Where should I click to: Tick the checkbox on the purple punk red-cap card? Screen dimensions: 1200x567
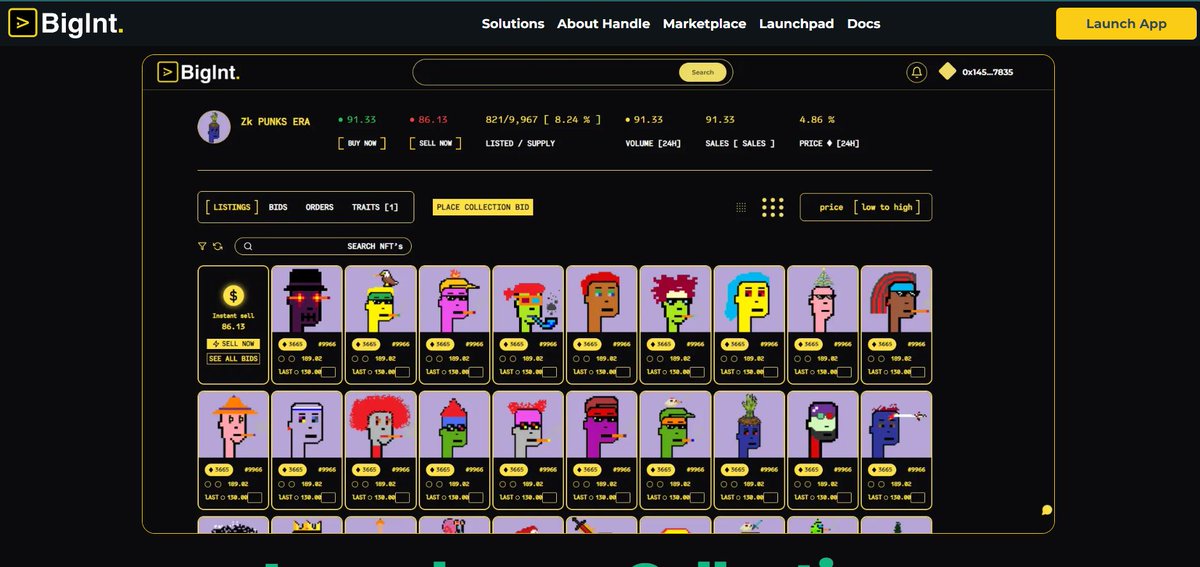point(623,497)
